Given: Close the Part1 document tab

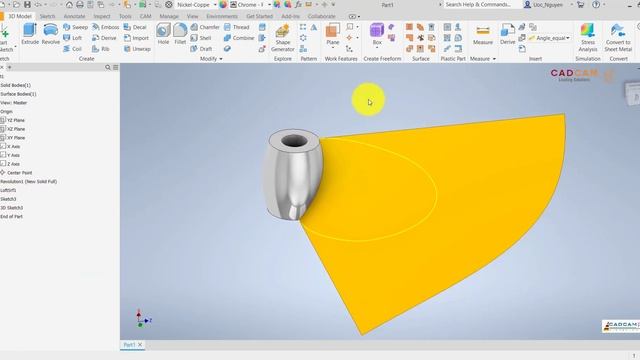Looking at the screenshot, I should tap(140, 345).
